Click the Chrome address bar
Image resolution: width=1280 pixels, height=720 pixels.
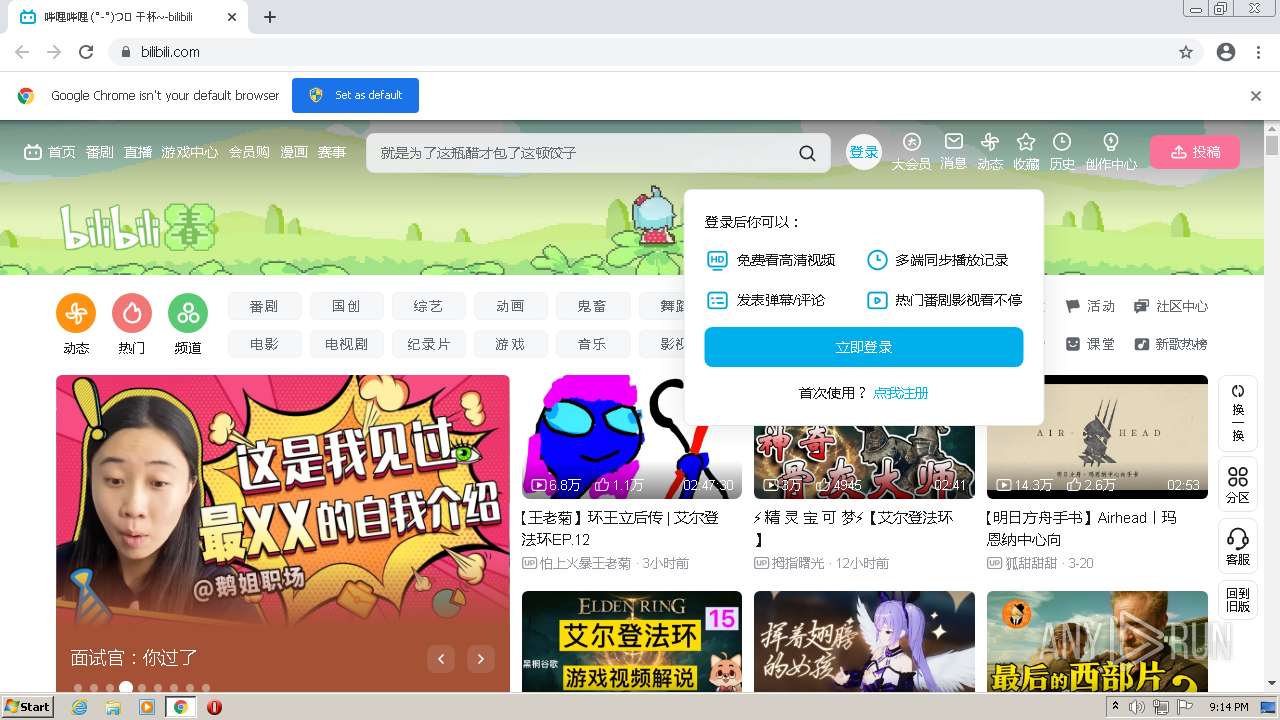[655, 52]
